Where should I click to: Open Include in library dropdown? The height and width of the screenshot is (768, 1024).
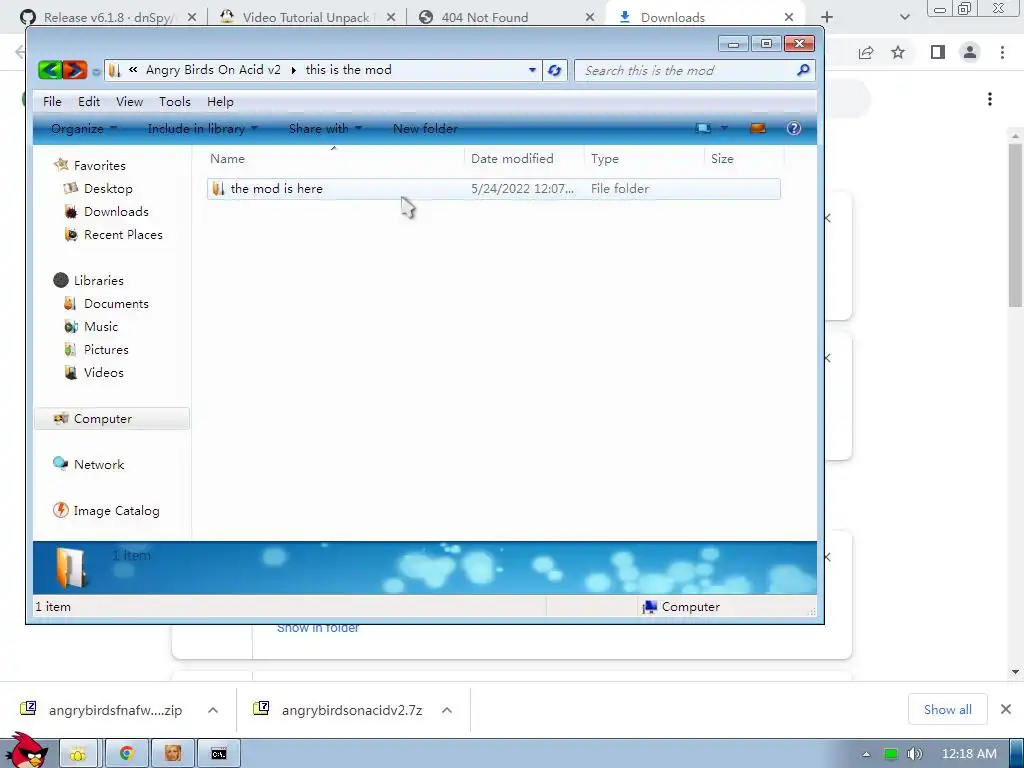202,129
